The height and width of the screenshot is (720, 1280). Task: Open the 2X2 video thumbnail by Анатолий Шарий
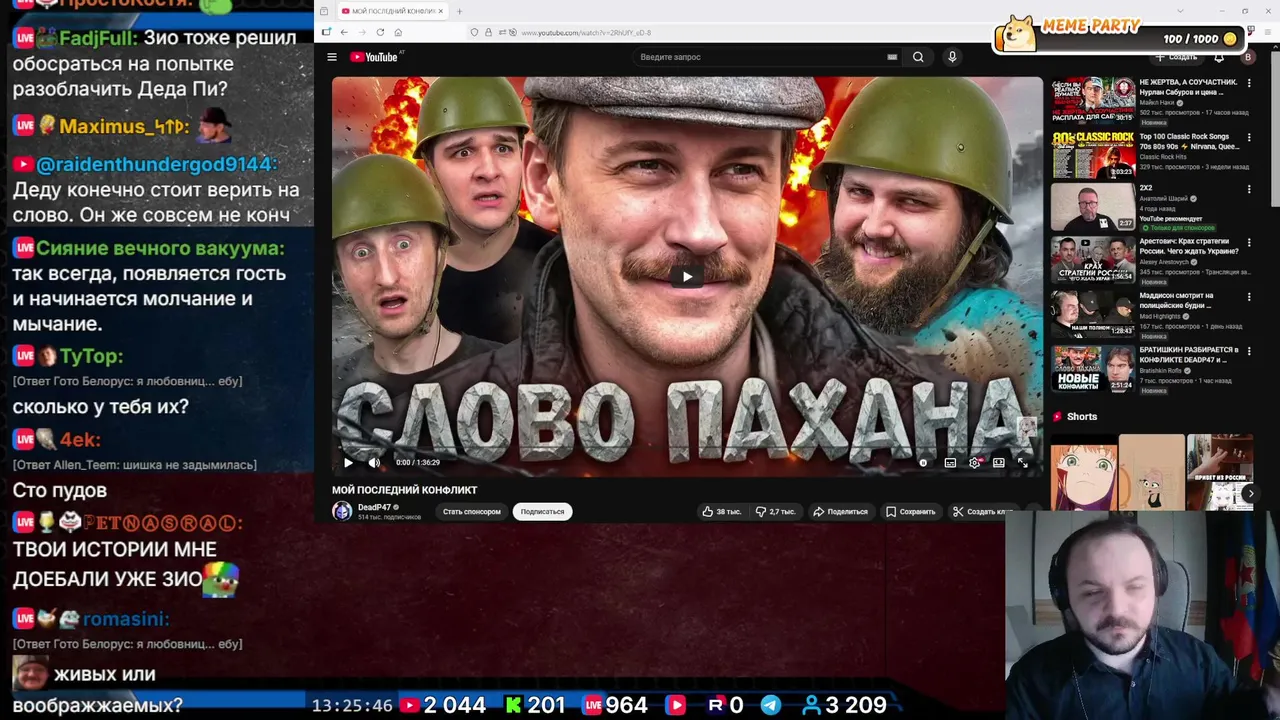pyautogui.click(x=1093, y=208)
